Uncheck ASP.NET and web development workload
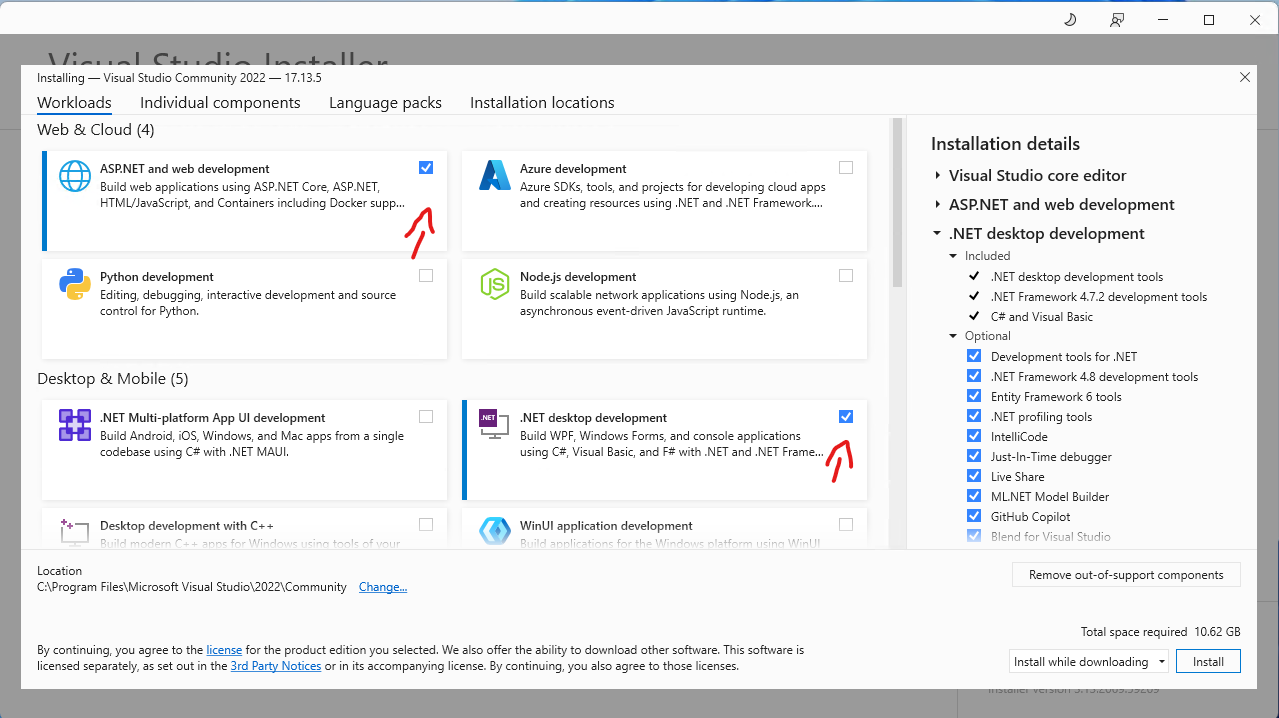1279x718 pixels. pyautogui.click(x=426, y=168)
